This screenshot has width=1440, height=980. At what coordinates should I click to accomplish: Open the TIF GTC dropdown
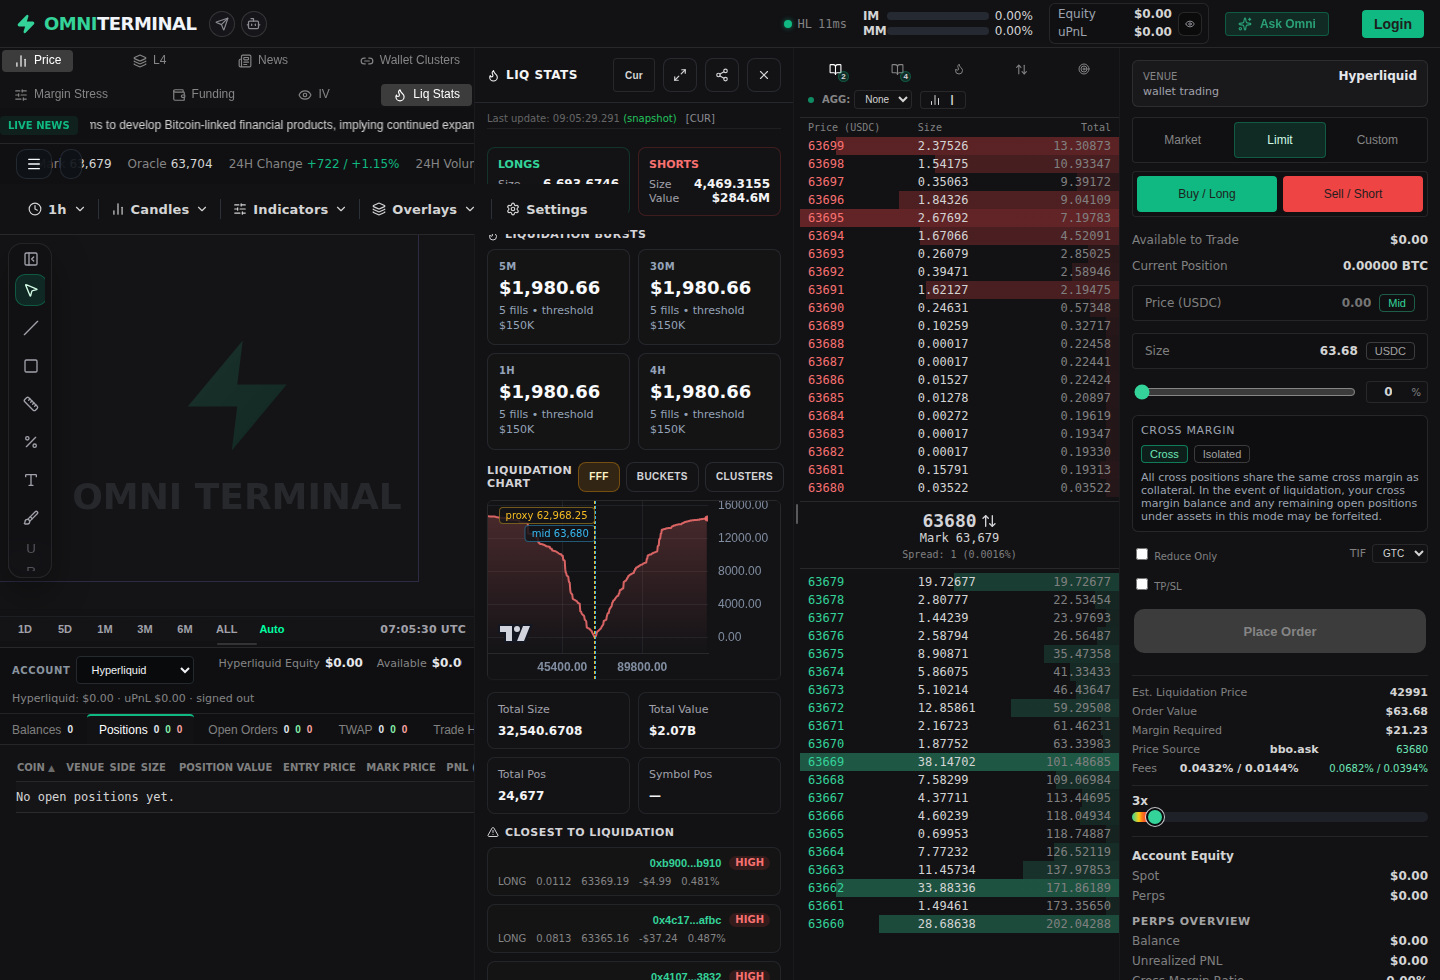tap(1399, 553)
